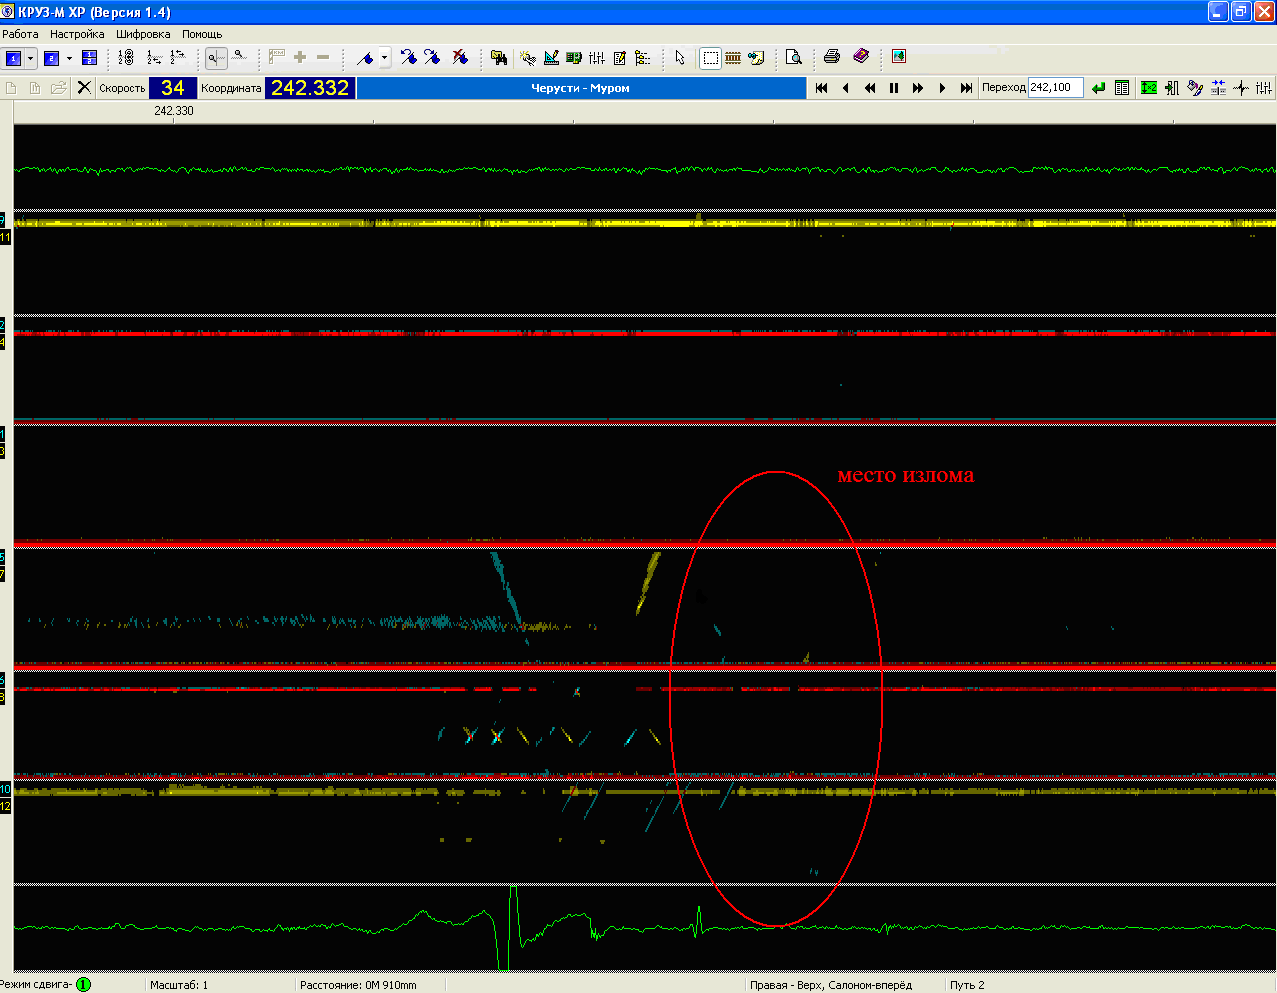Click the waveform pulse icon

coord(1241,88)
